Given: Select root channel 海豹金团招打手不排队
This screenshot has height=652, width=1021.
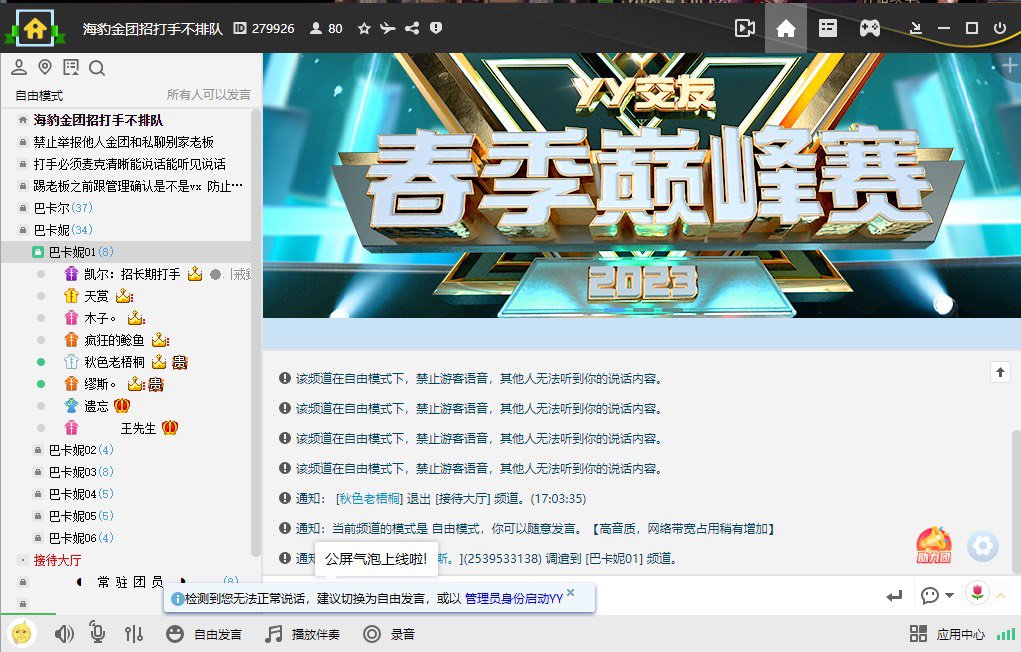Looking at the screenshot, I should tap(98, 120).
